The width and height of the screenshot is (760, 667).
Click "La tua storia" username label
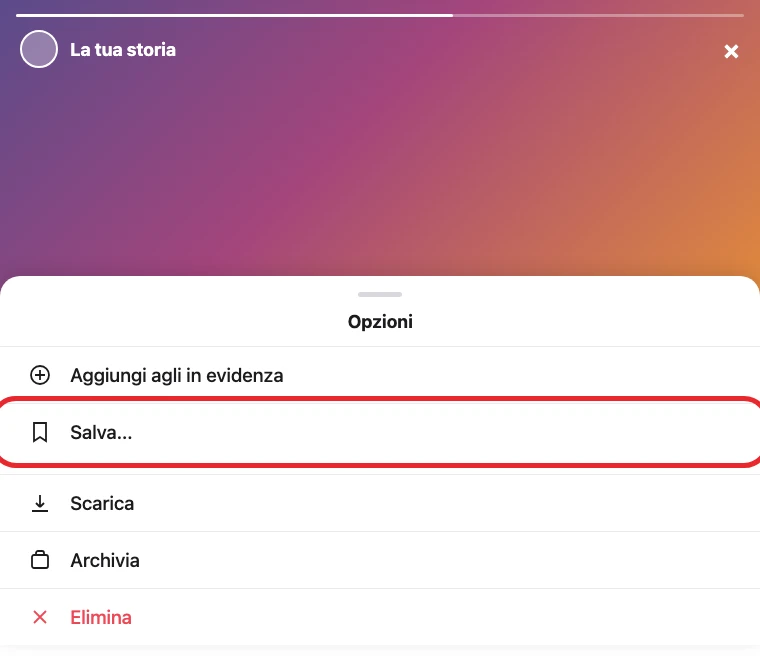click(123, 49)
